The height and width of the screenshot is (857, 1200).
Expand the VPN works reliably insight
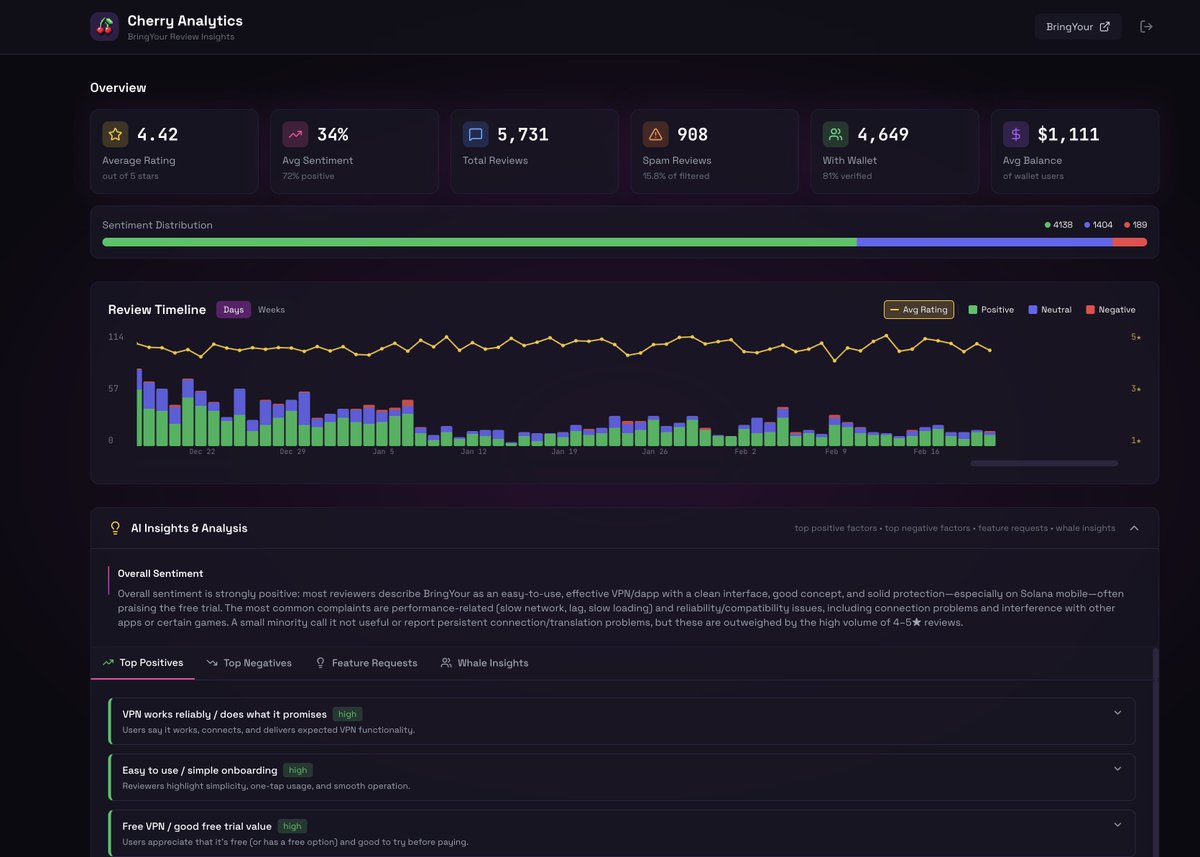1117,712
